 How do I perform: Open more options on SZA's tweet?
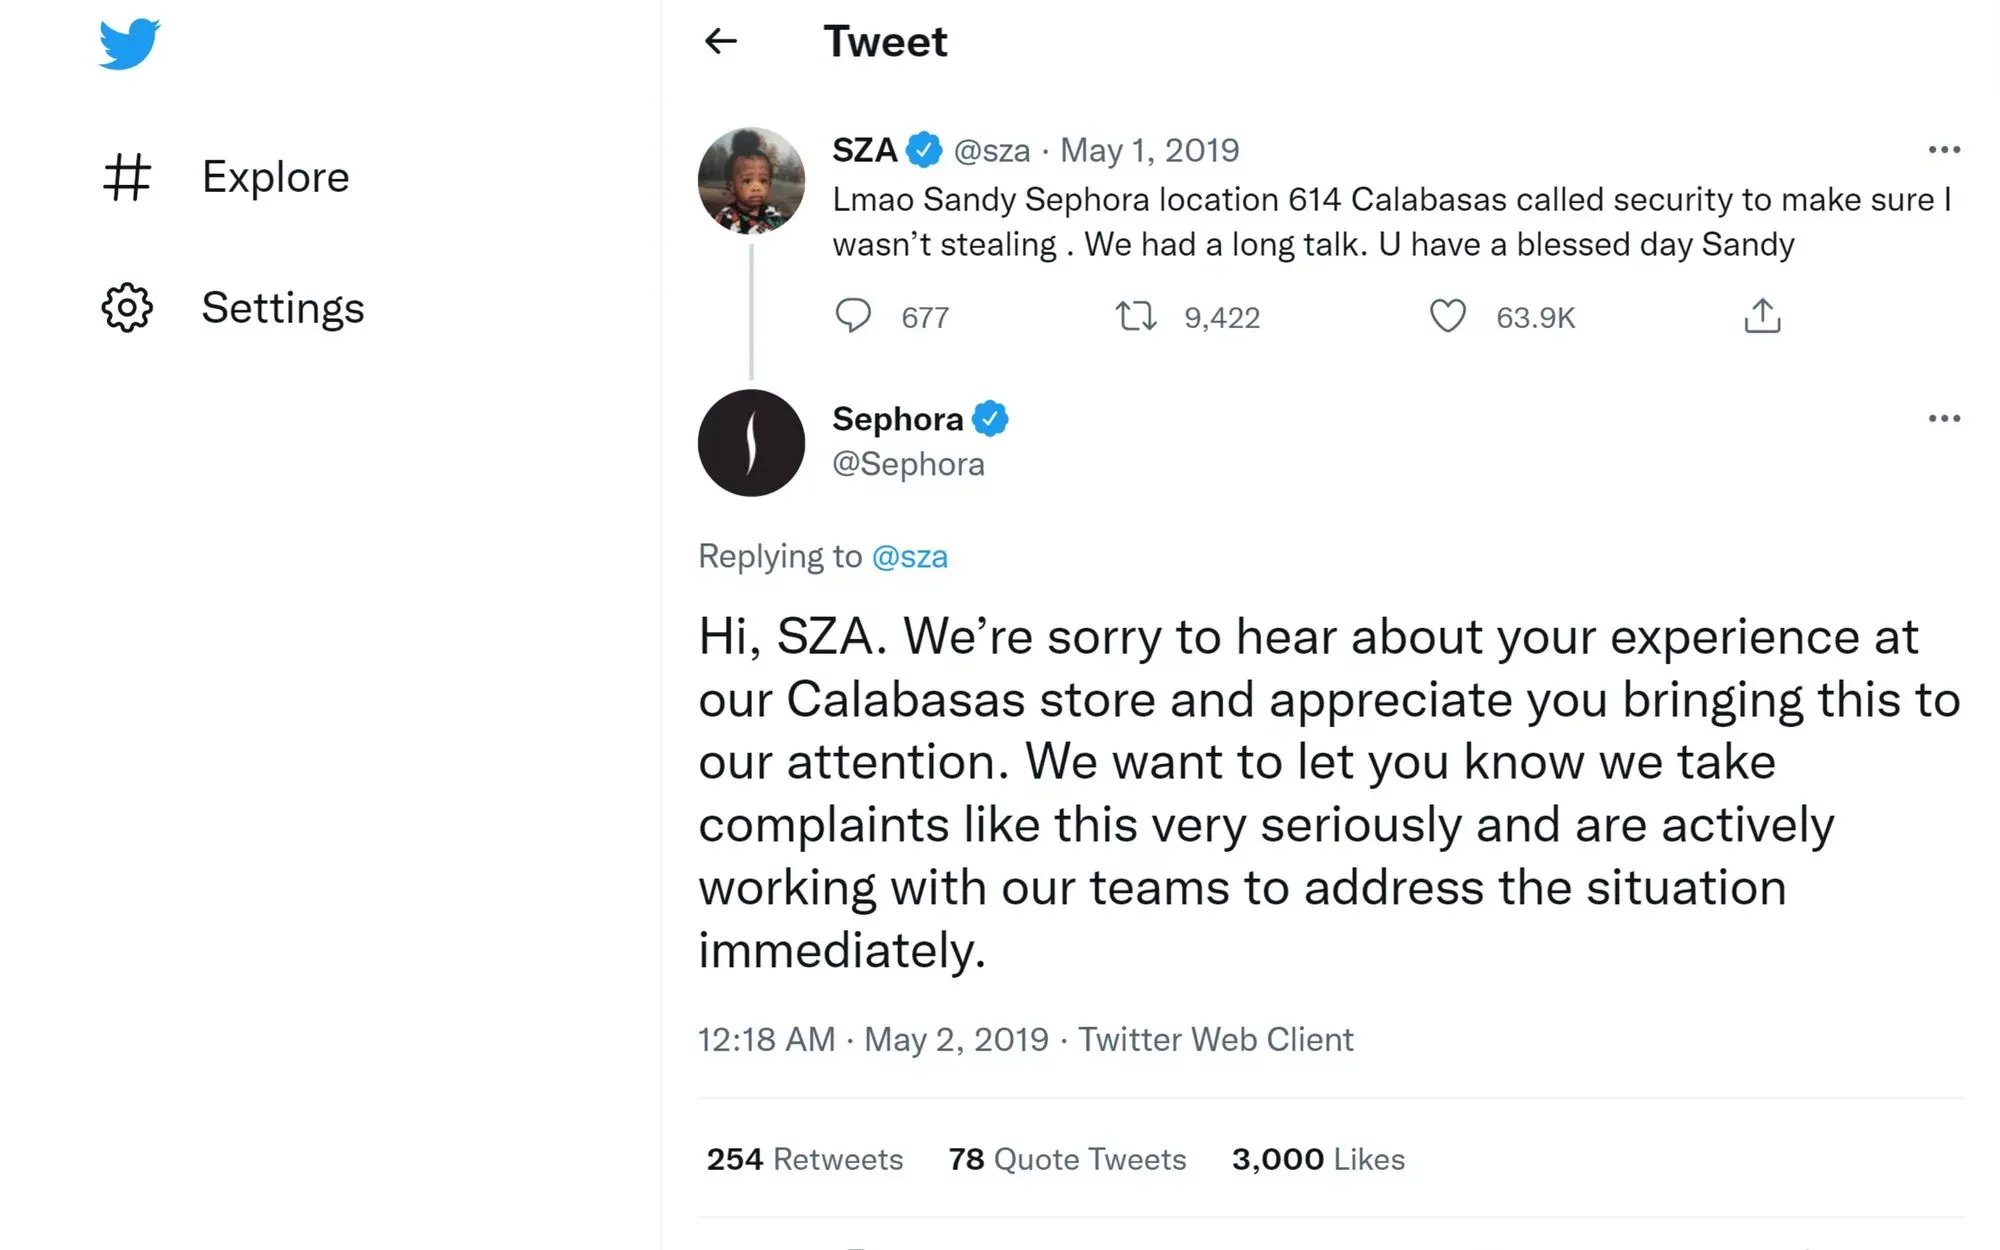[1944, 150]
